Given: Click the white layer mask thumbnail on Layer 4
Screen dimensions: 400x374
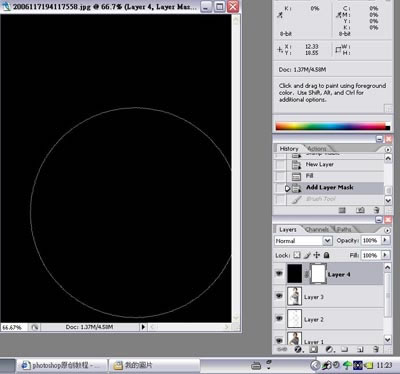Looking at the screenshot, I should click(x=318, y=274).
